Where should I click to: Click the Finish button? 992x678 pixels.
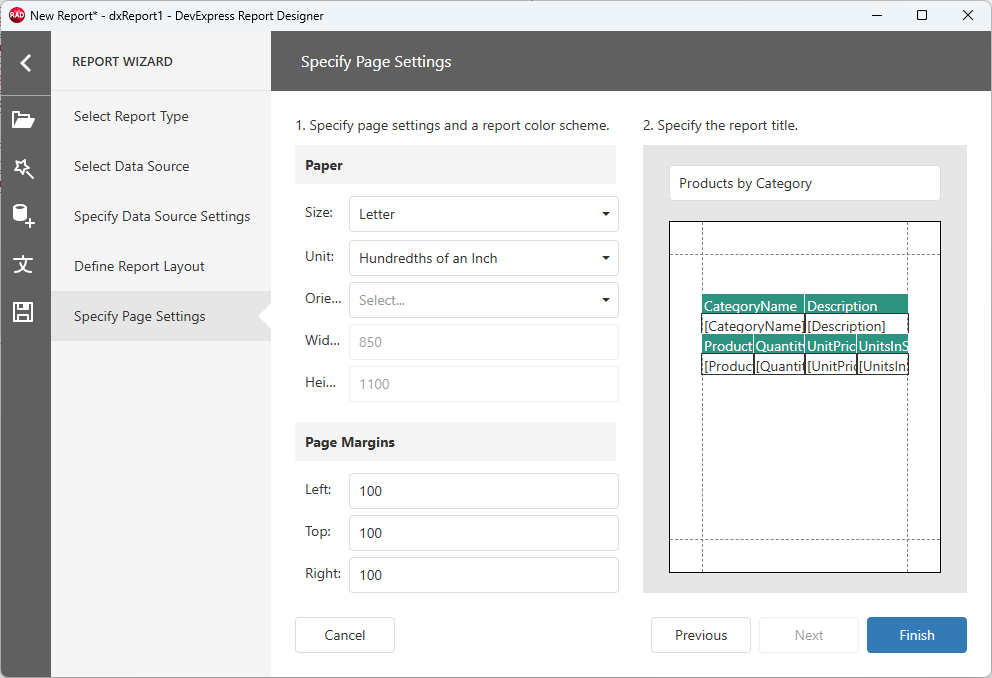[x=917, y=635]
